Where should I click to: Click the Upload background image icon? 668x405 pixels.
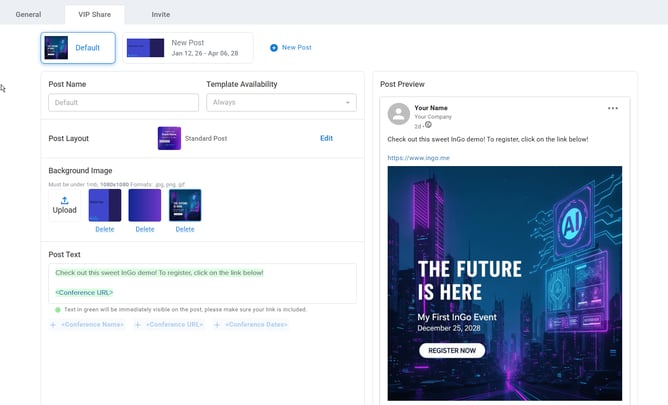(x=64, y=201)
